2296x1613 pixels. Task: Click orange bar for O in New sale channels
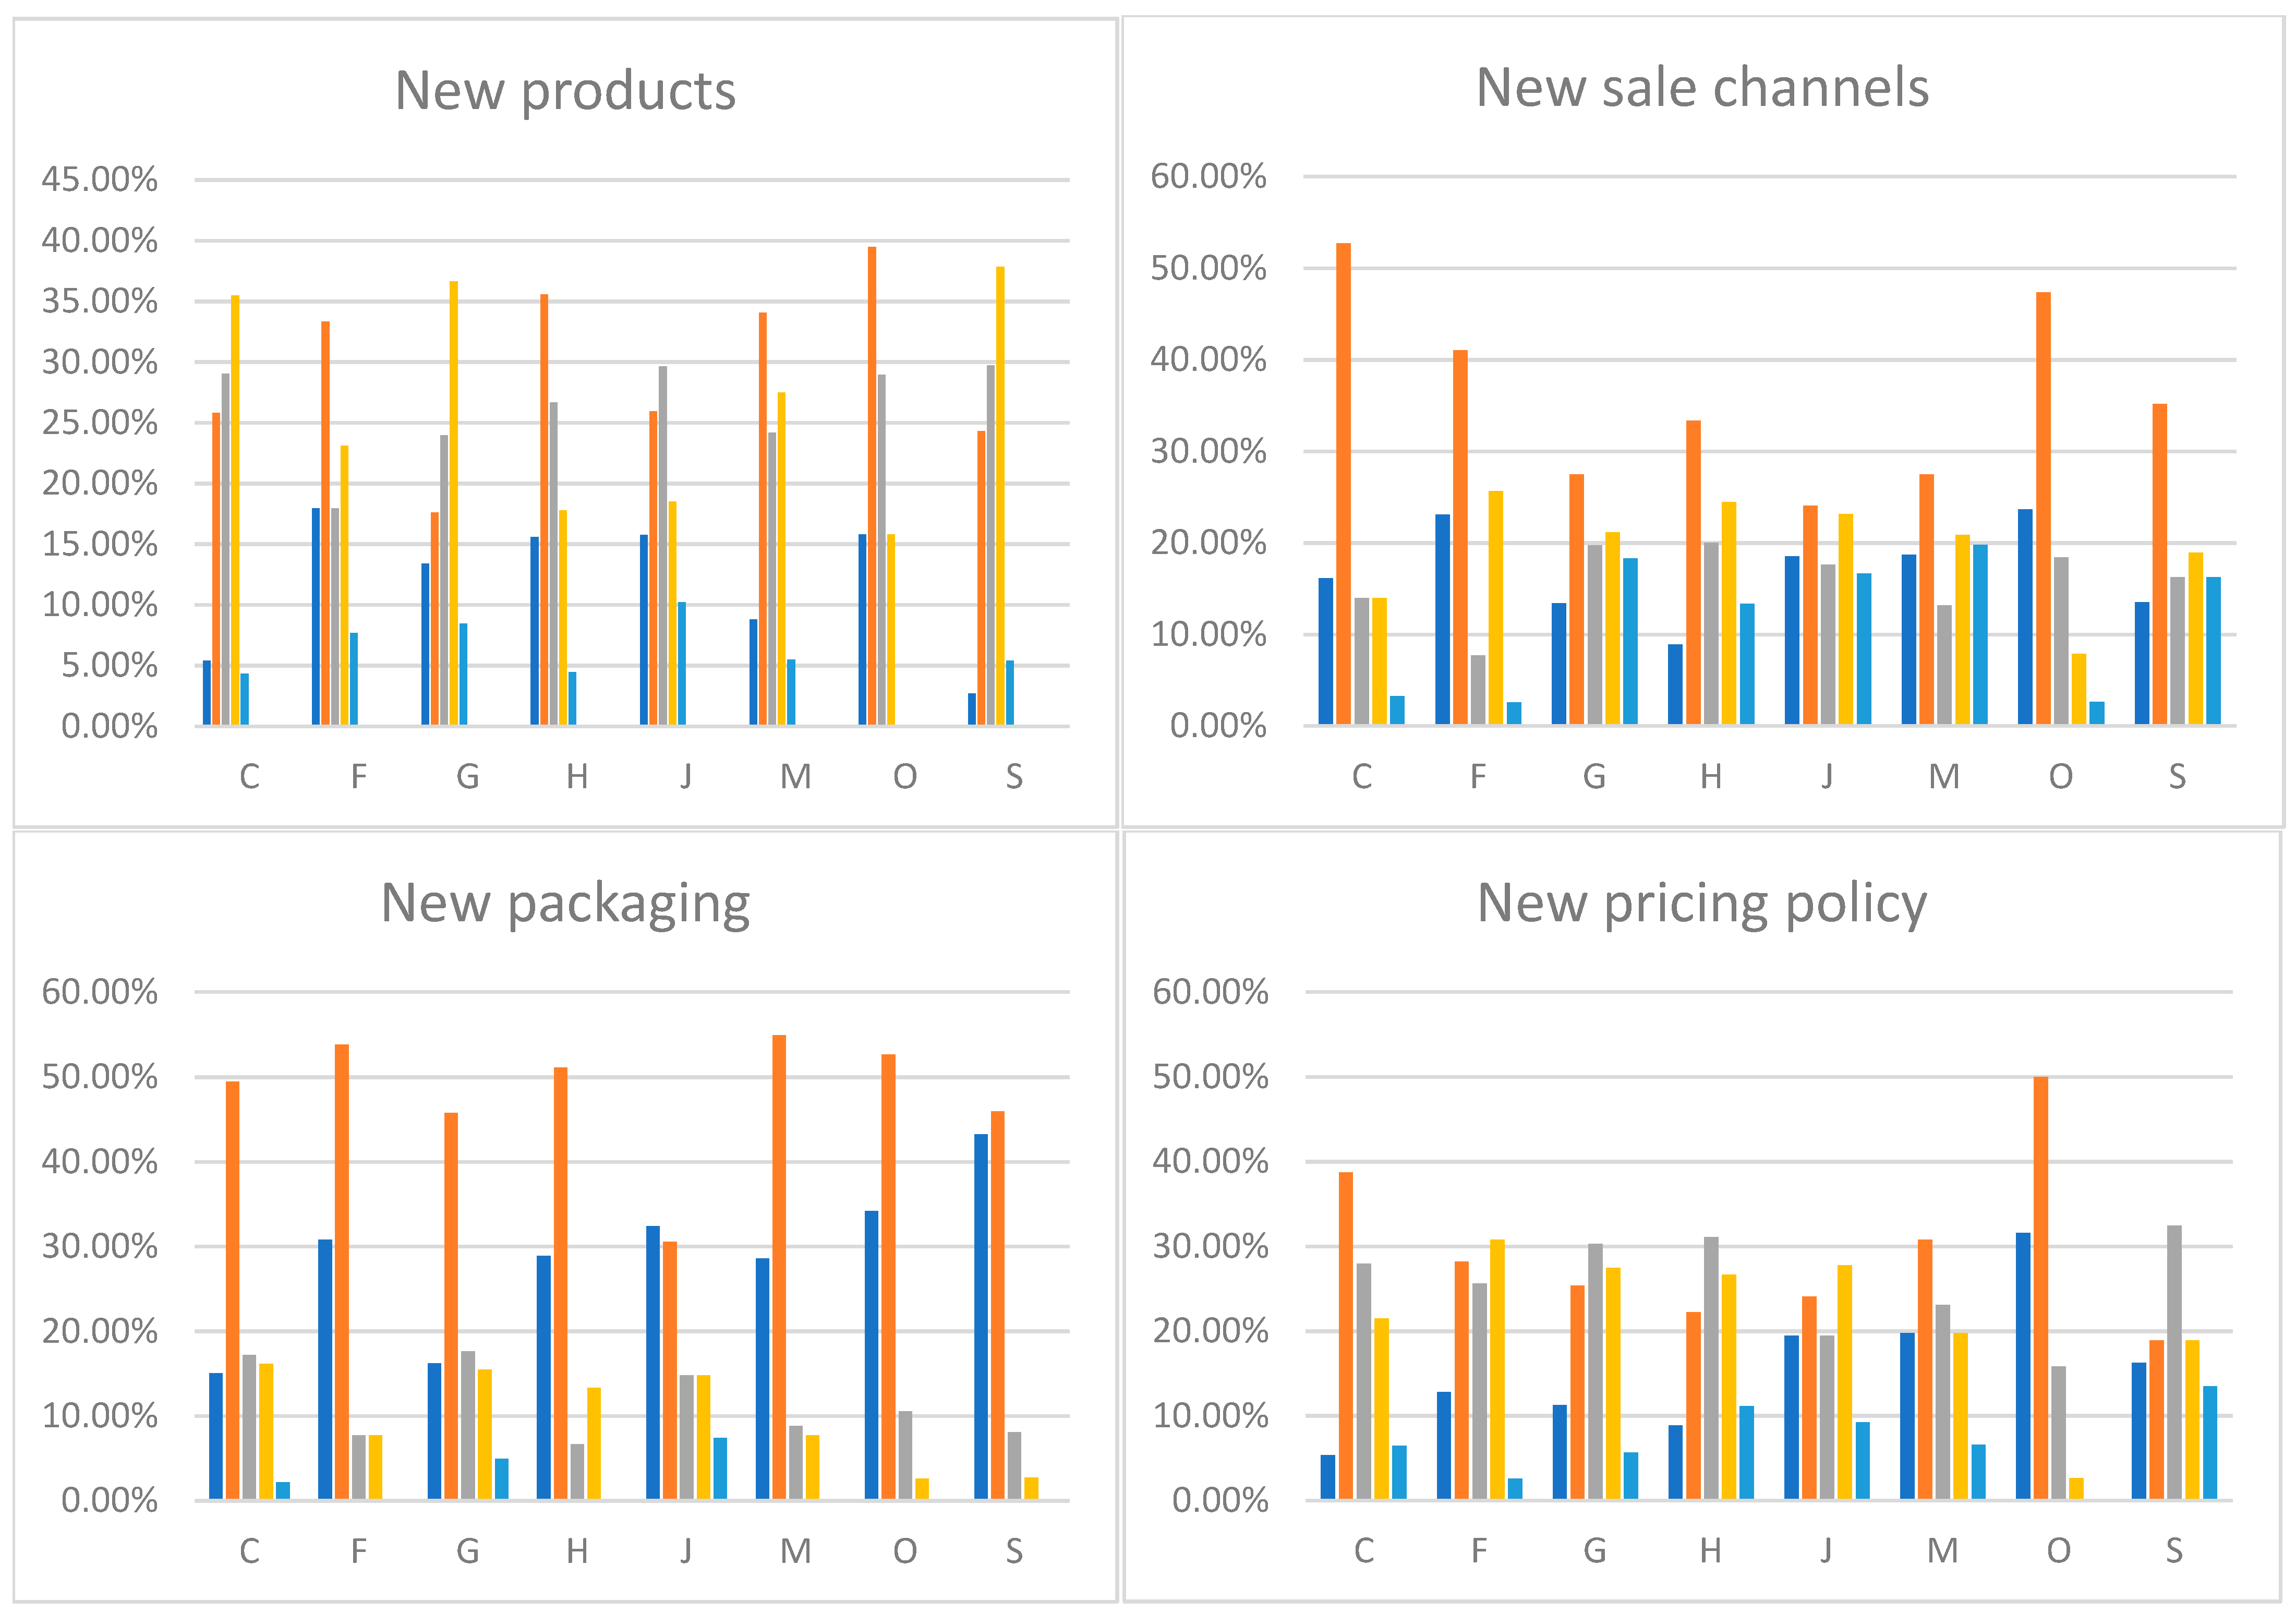click(2043, 508)
